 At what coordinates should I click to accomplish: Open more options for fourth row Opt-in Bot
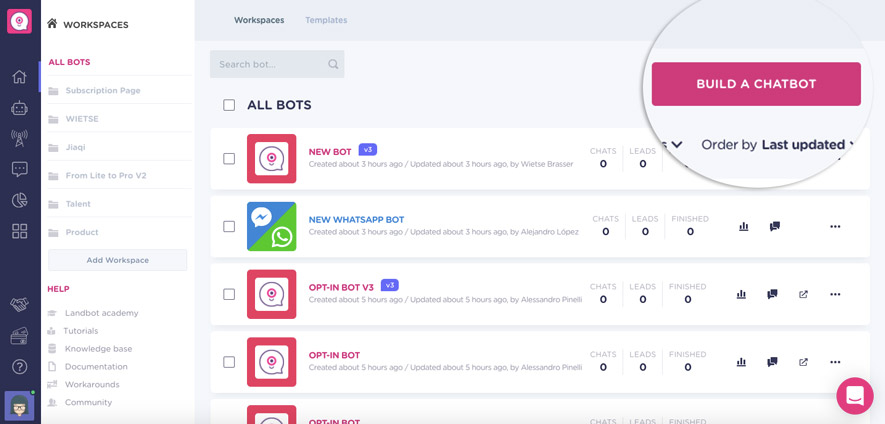tap(835, 362)
